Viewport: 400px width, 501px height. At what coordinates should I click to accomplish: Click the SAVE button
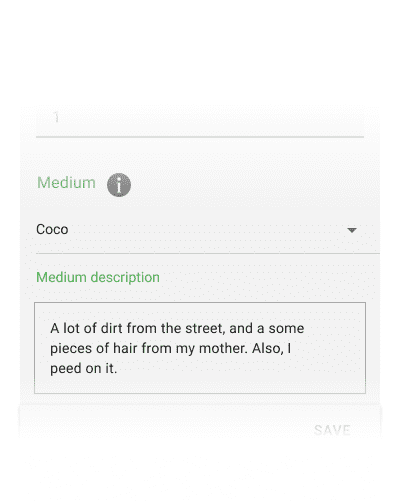332,430
